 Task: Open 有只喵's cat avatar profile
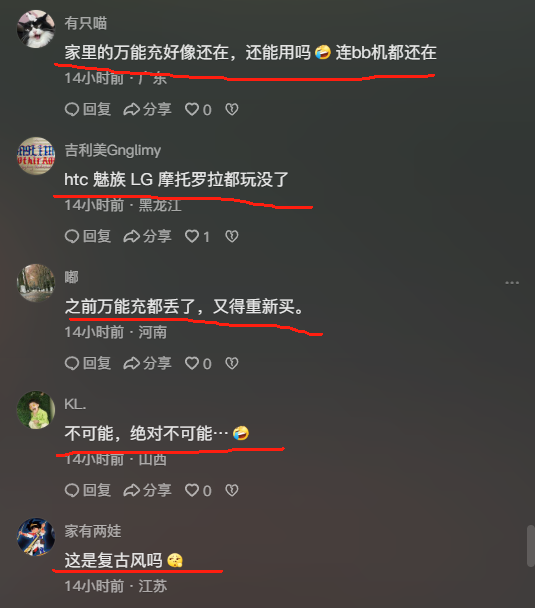click(36, 29)
